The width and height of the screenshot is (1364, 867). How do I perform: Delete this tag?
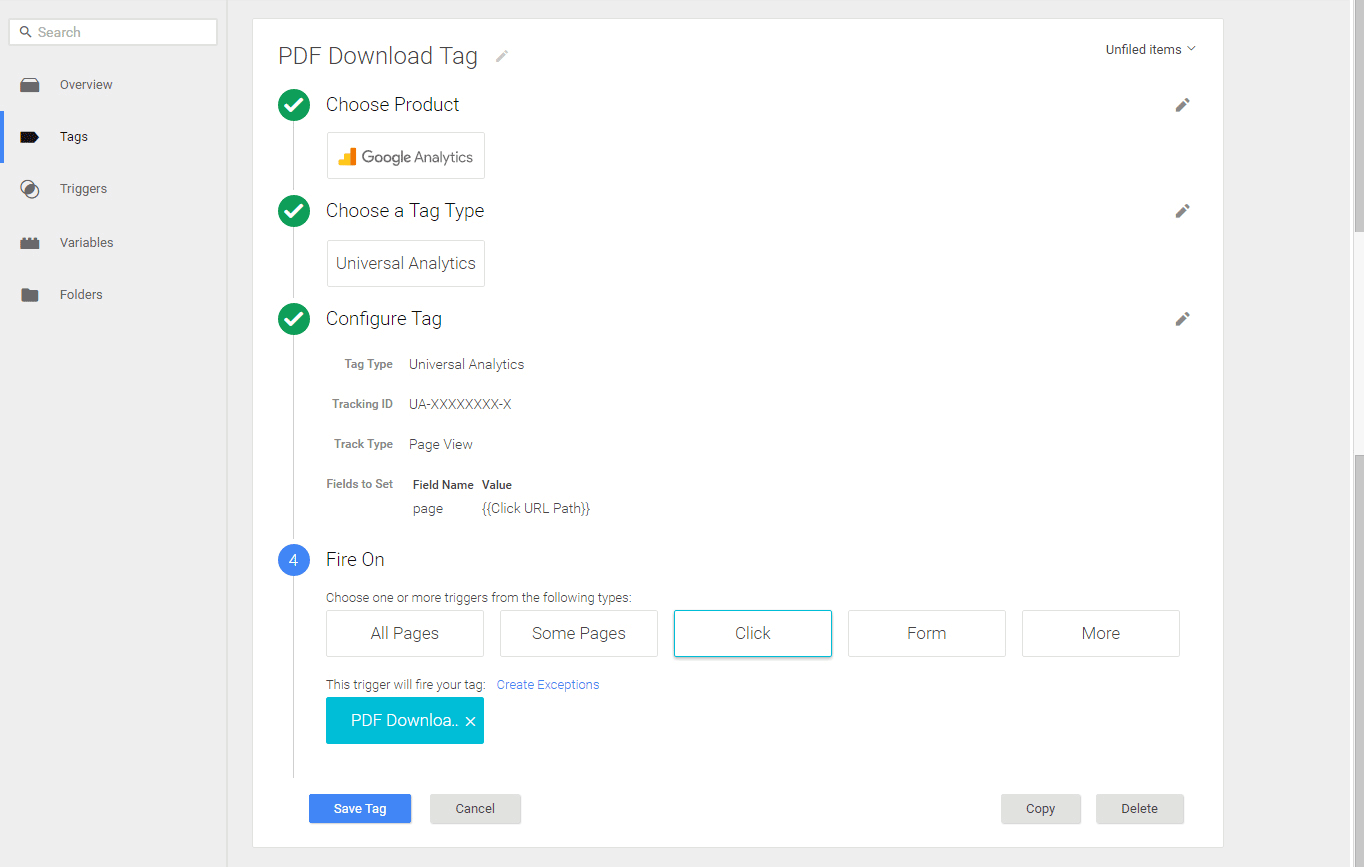[x=1139, y=808]
